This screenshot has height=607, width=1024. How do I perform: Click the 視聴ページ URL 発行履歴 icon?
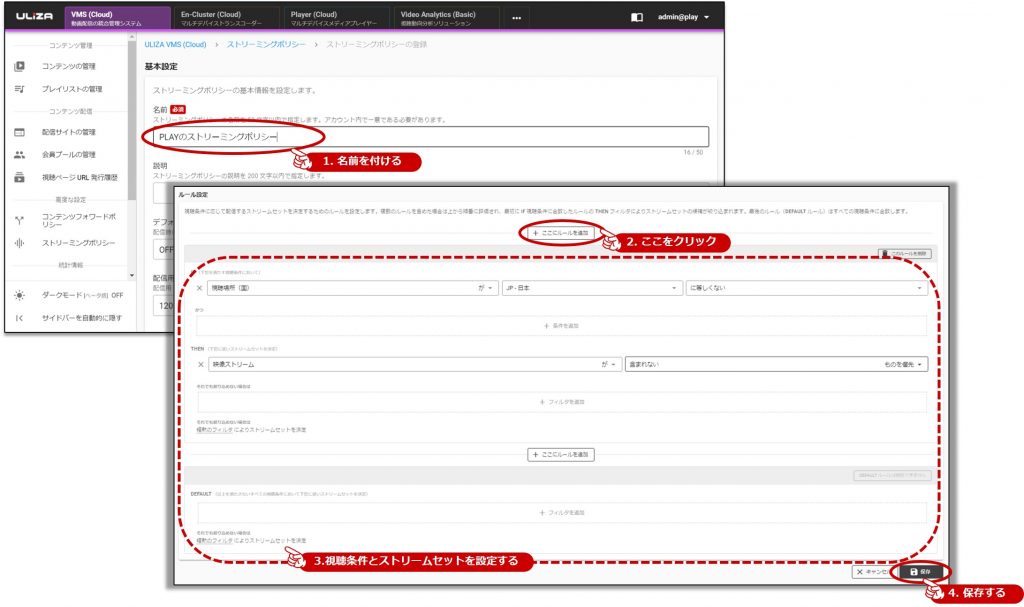pos(19,178)
